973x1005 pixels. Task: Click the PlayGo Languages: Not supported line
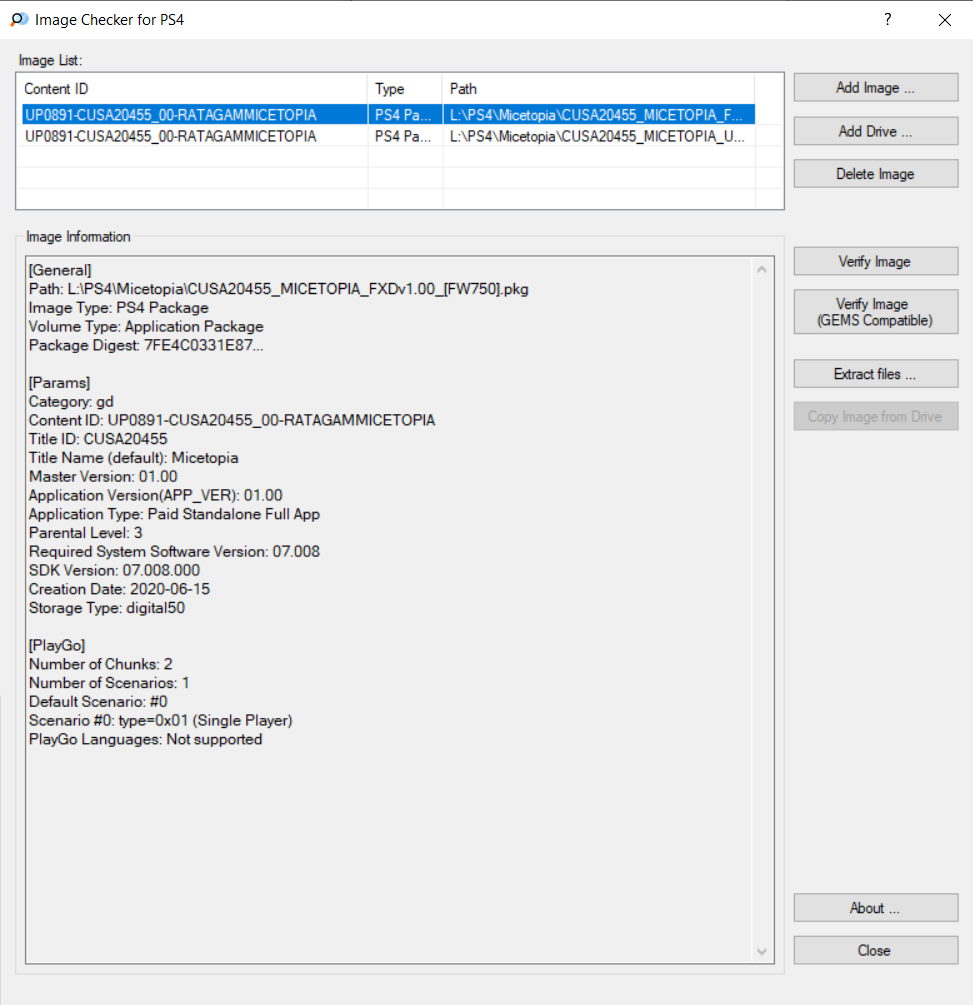click(146, 739)
